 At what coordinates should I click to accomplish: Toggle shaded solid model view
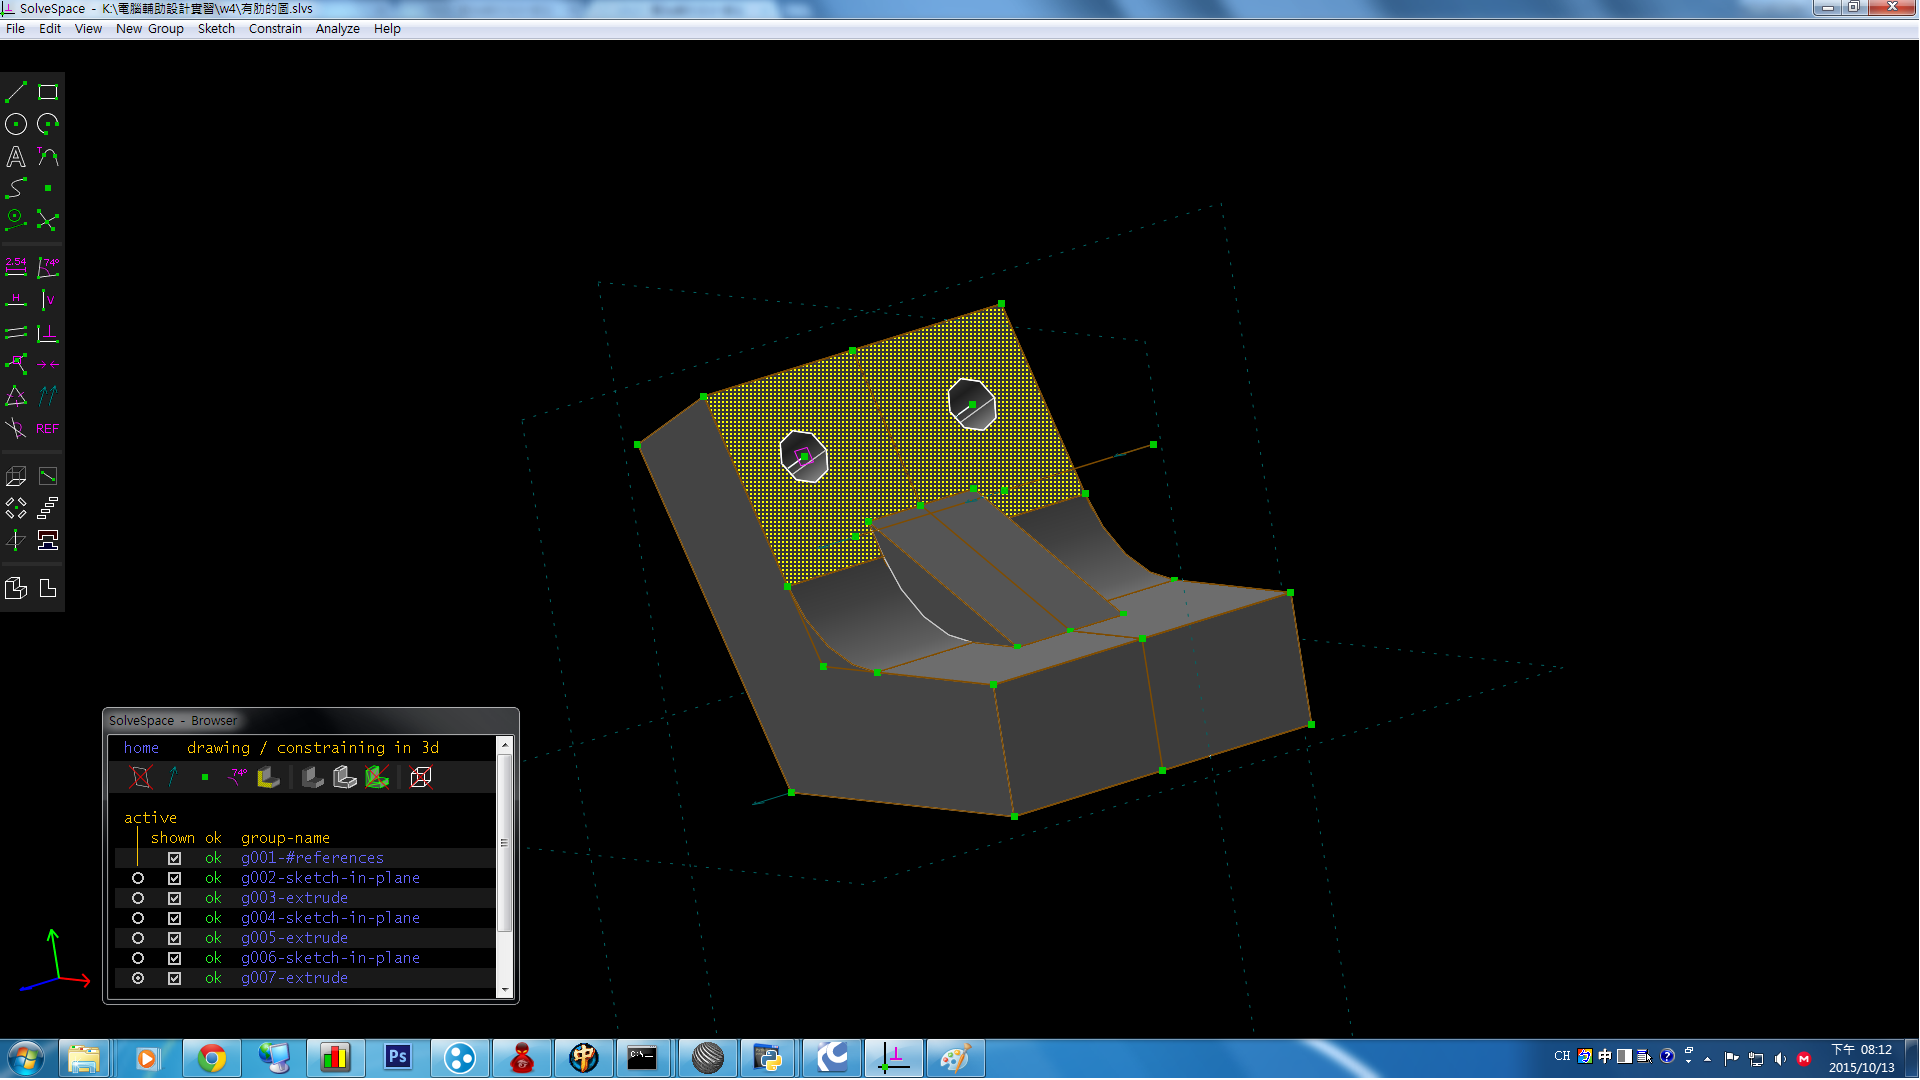(313, 777)
